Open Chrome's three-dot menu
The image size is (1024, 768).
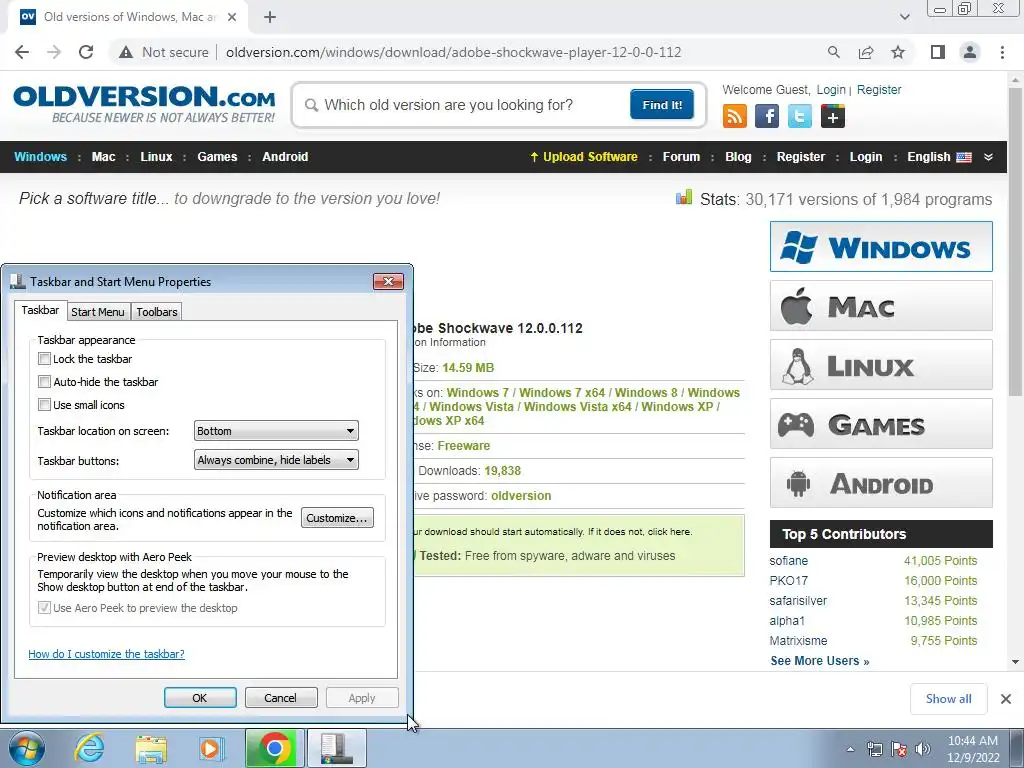[x=1002, y=52]
